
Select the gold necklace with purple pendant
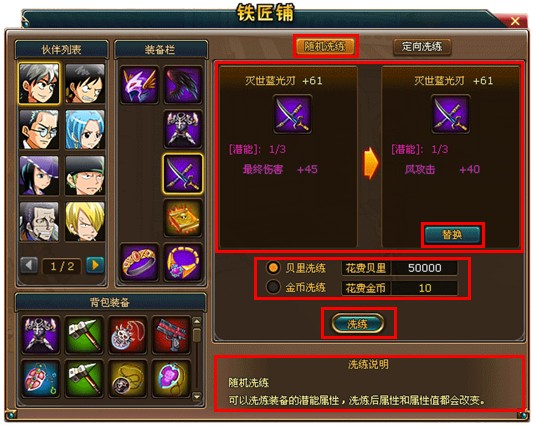click(183, 262)
